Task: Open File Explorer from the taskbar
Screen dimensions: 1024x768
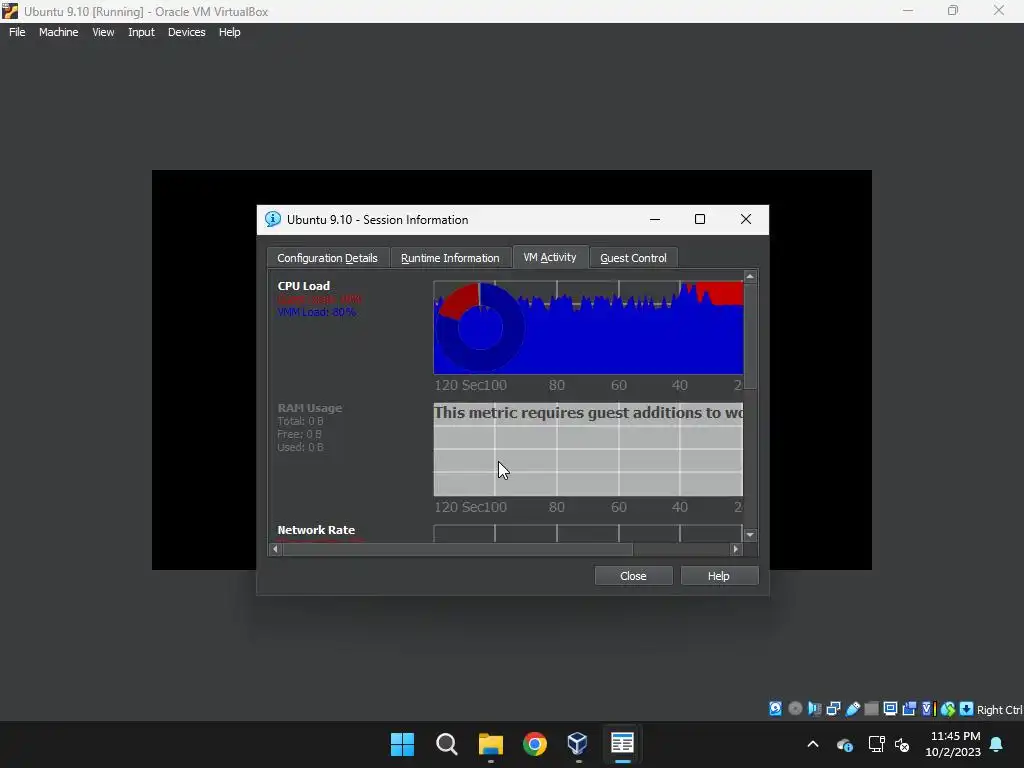Action: point(490,744)
